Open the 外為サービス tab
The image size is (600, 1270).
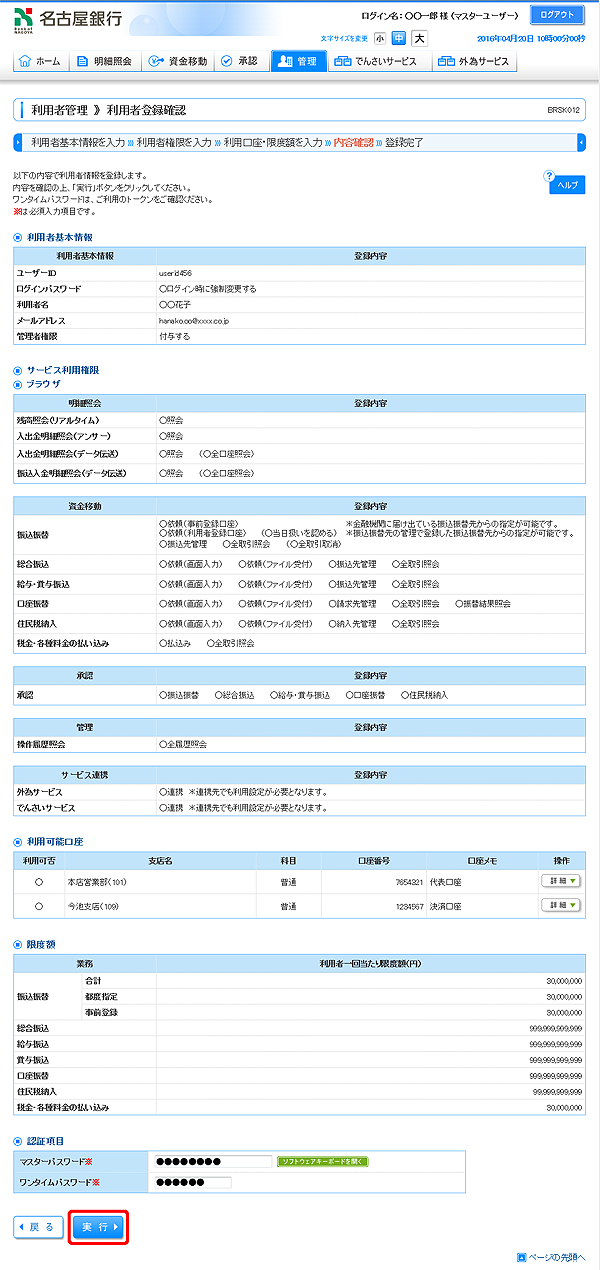click(473, 61)
